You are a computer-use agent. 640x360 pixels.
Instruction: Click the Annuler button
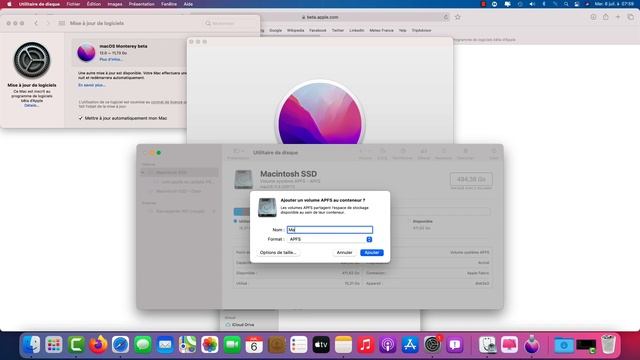point(344,253)
